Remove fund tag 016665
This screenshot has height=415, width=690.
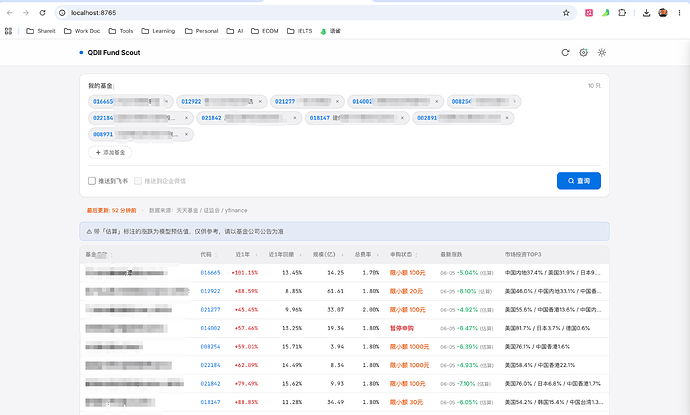click(x=166, y=101)
